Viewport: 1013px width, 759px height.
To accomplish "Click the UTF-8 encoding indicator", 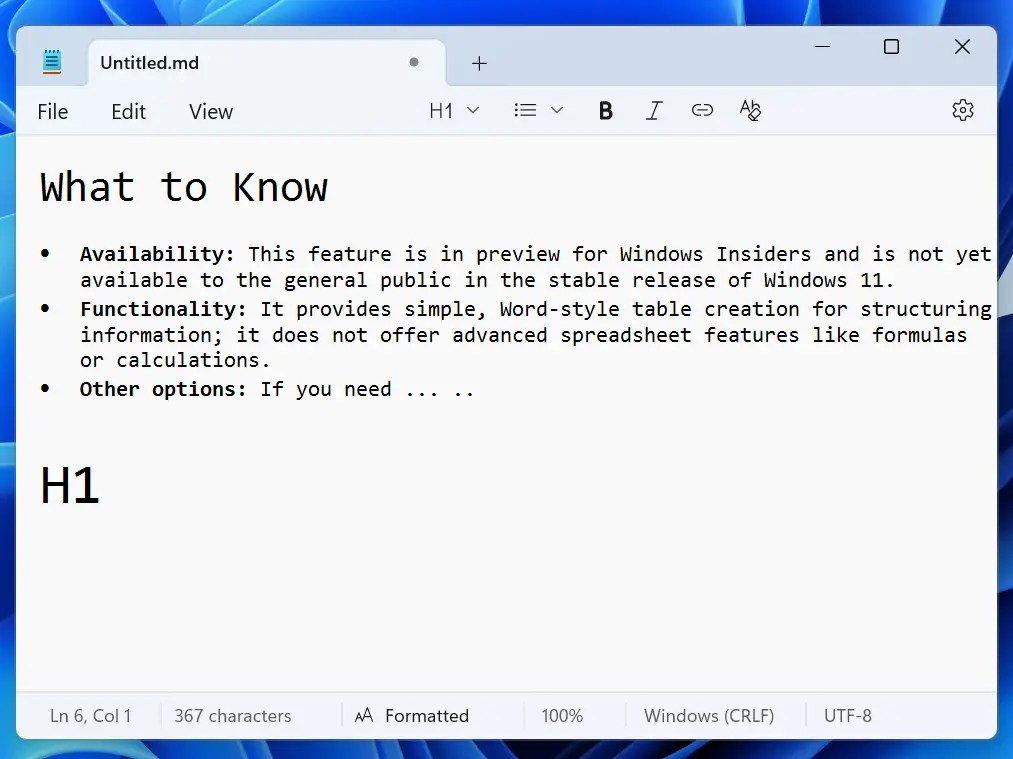I will coord(847,716).
